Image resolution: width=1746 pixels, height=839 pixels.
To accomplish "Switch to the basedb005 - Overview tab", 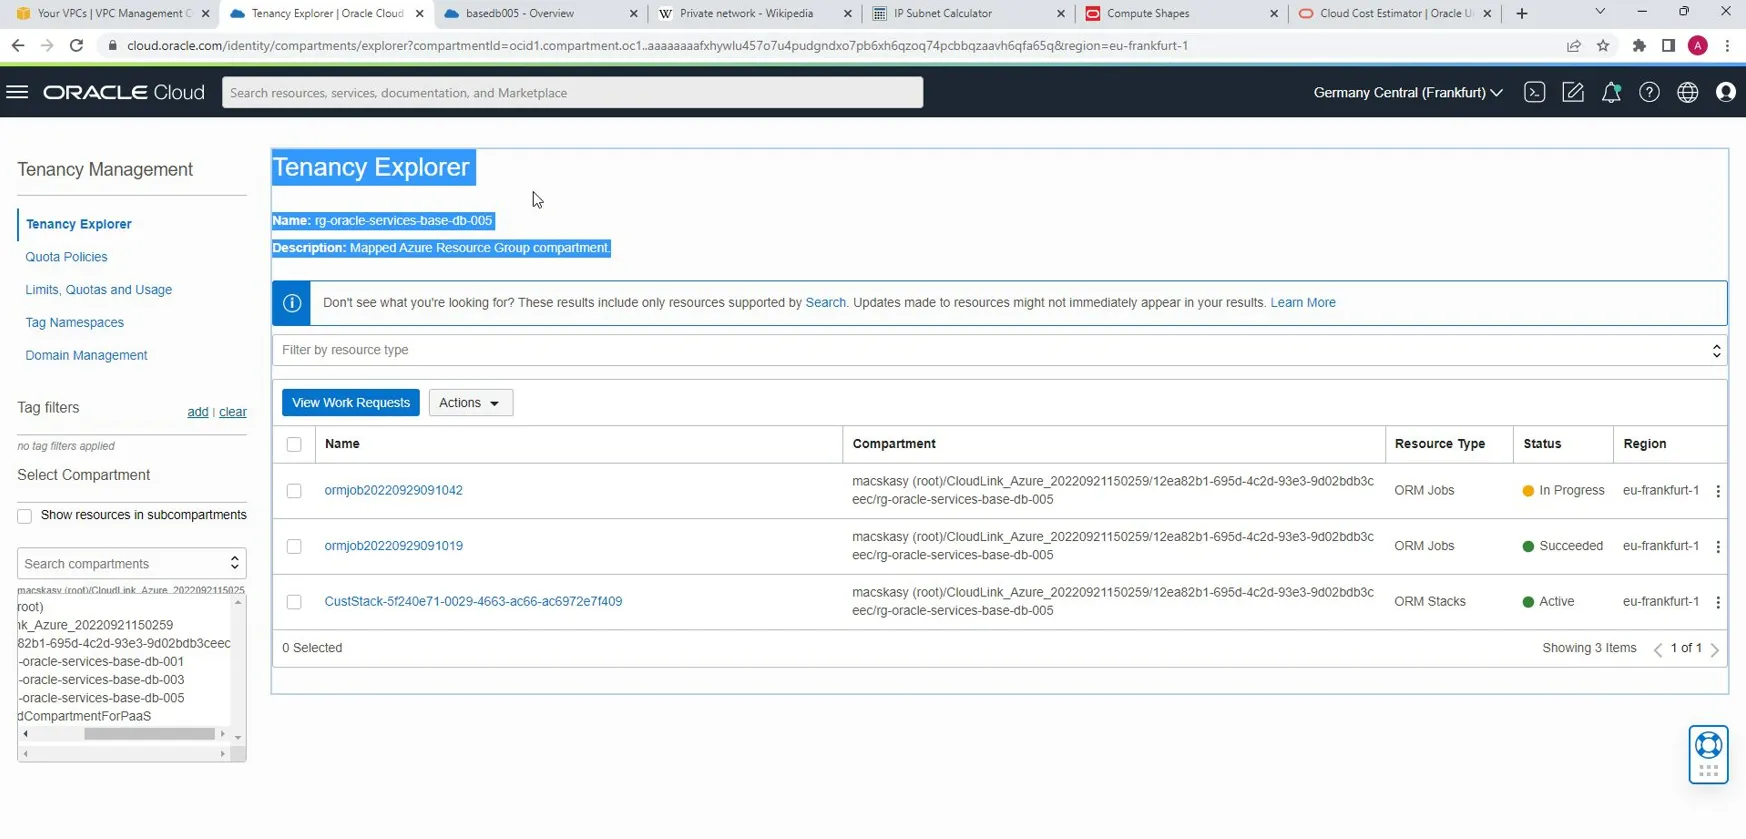I will (538, 13).
